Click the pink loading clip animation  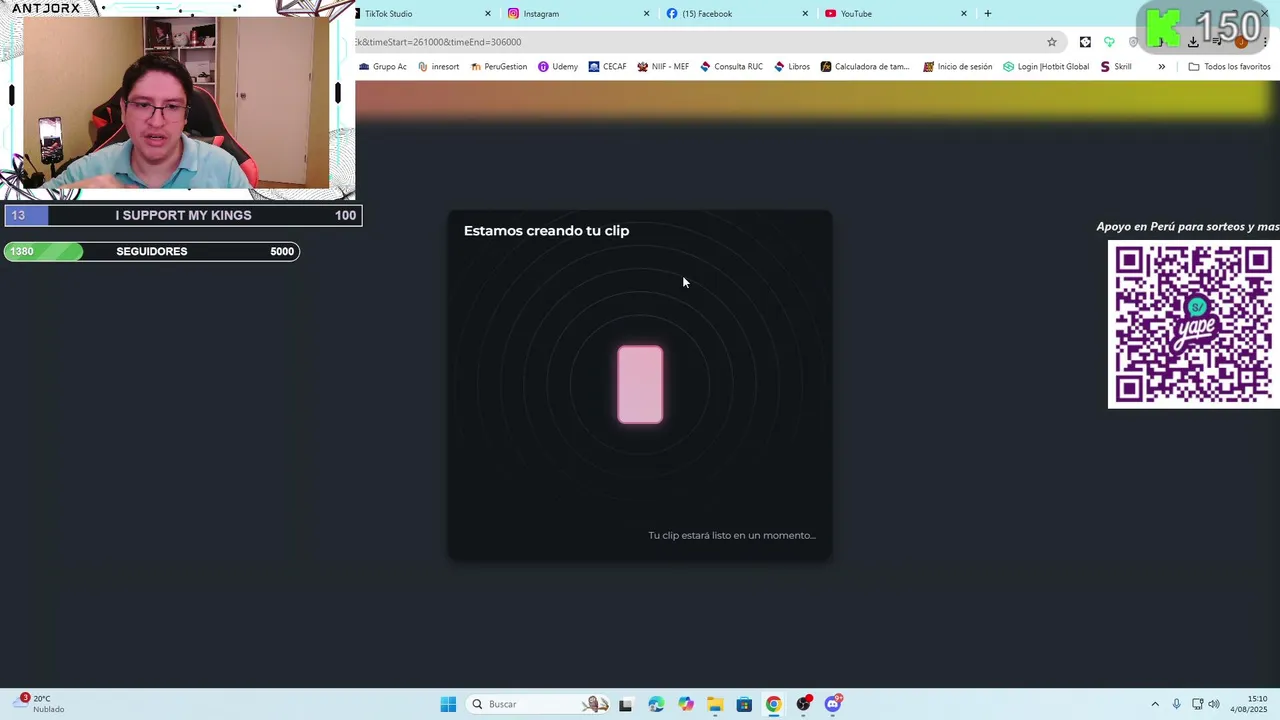(640, 385)
